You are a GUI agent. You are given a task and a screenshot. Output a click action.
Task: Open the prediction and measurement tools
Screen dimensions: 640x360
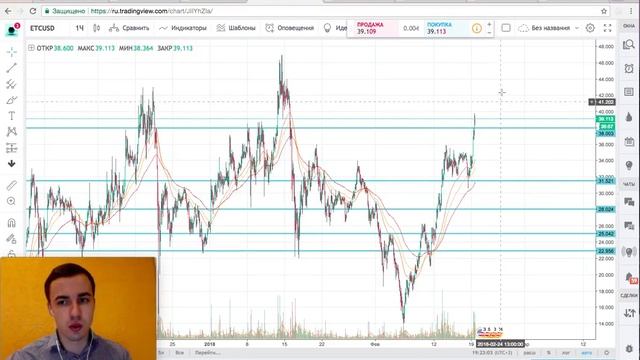[x=11, y=148]
